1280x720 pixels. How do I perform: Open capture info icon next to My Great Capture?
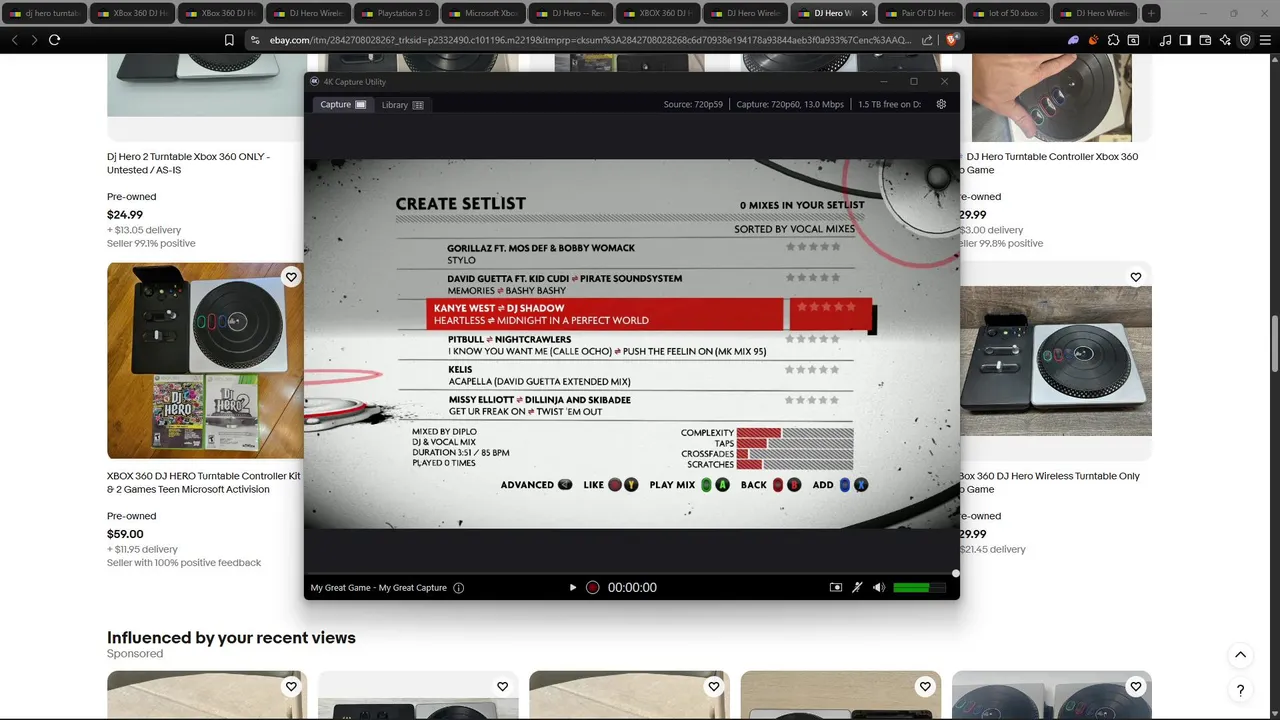(x=459, y=588)
